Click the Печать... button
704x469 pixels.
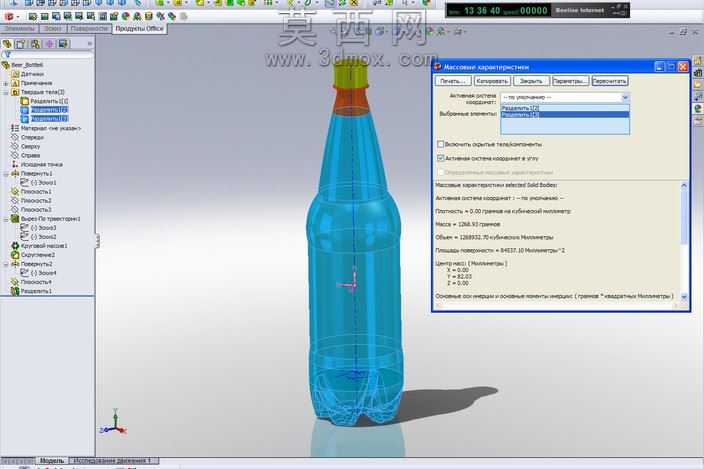point(453,81)
